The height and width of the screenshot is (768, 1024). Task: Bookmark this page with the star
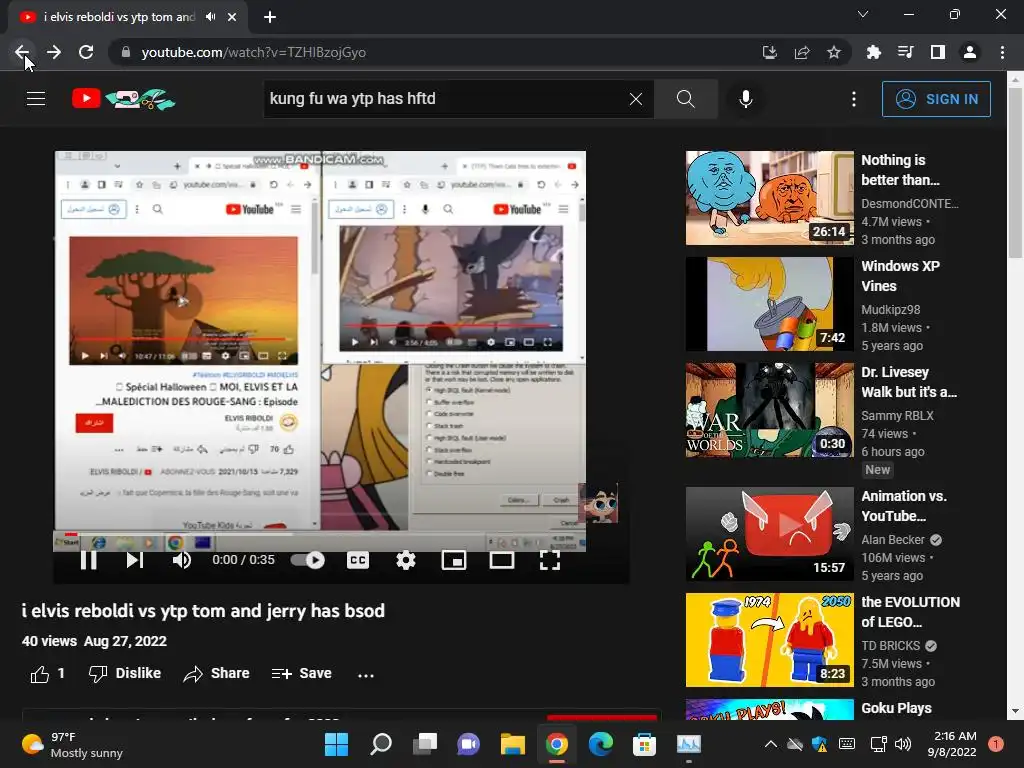pyautogui.click(x=834, y=52)
